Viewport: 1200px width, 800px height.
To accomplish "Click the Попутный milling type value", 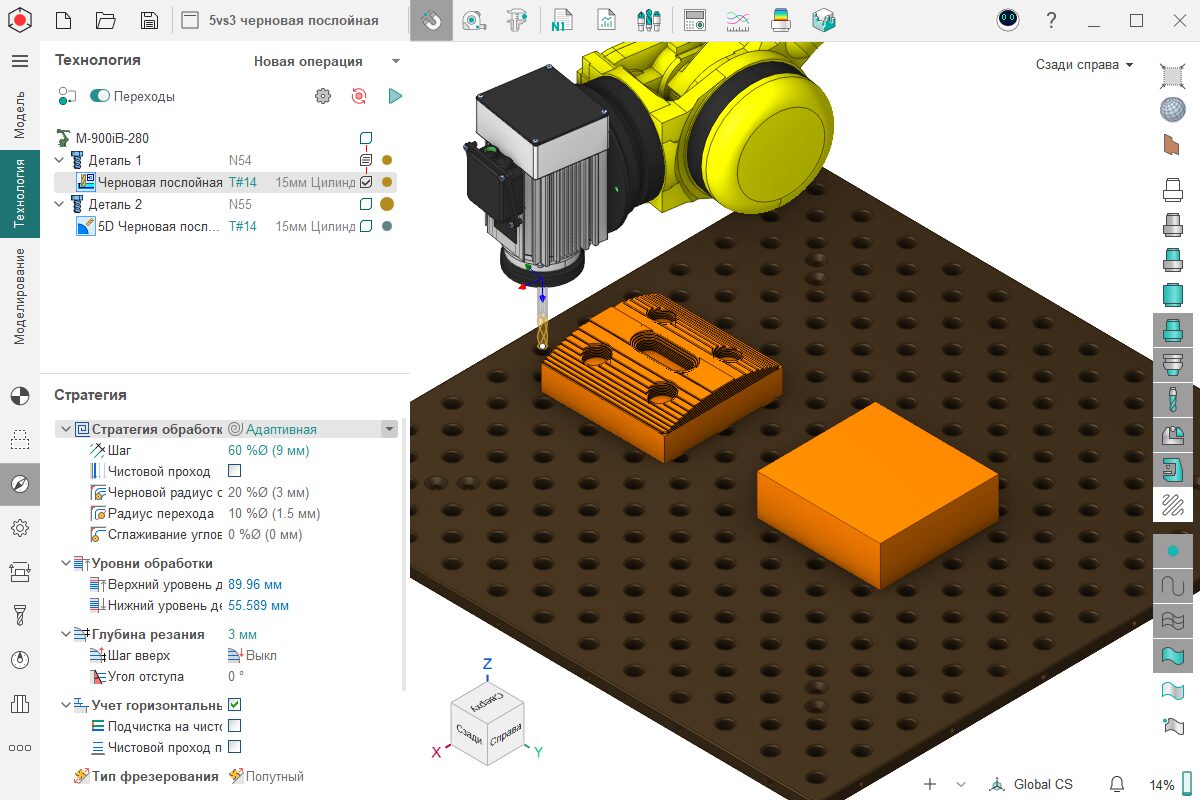I will 274,776.
